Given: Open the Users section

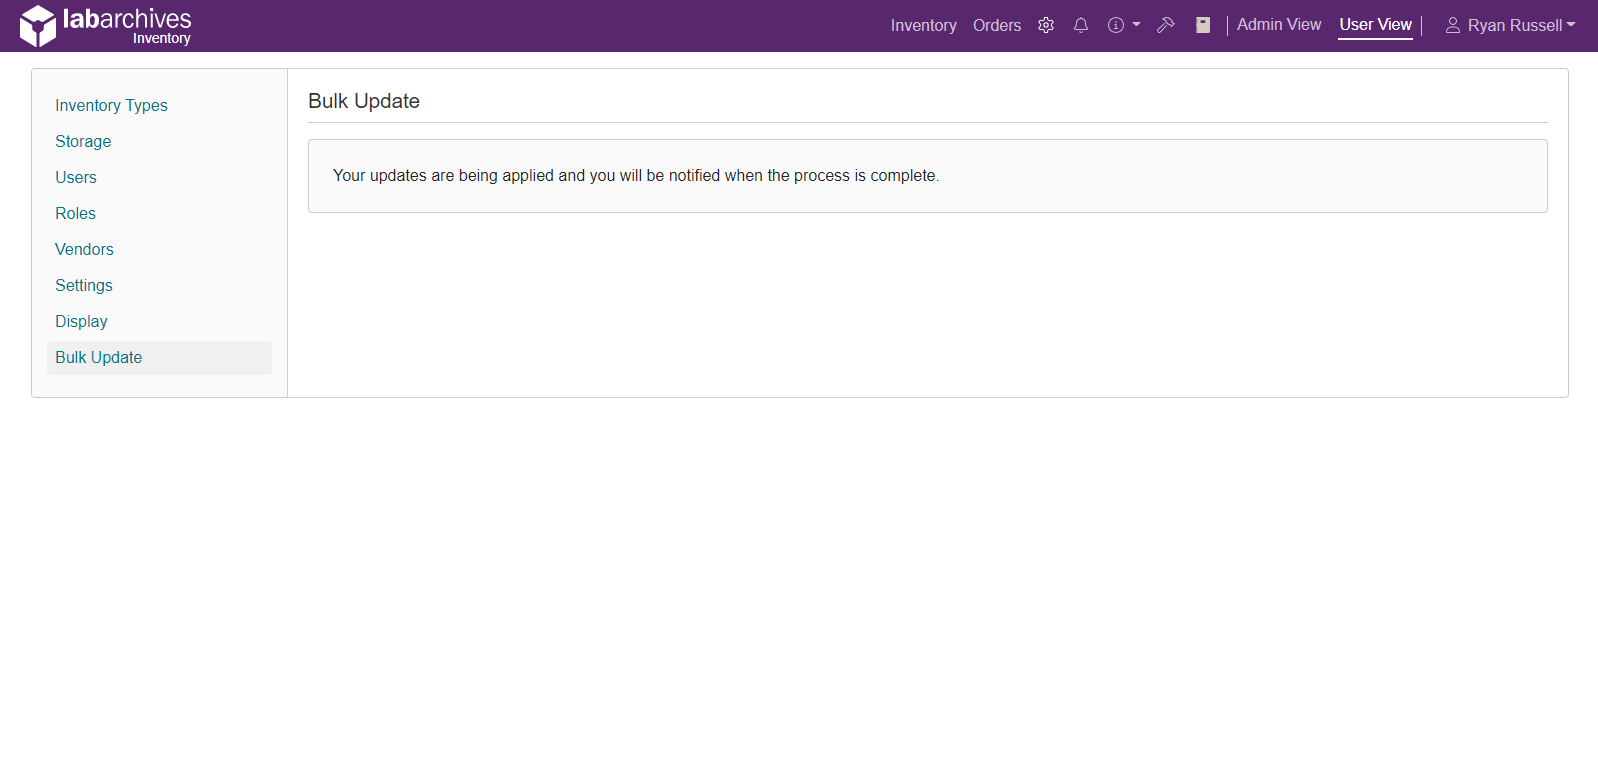Looking at the screenshot, I should point(76,177).
